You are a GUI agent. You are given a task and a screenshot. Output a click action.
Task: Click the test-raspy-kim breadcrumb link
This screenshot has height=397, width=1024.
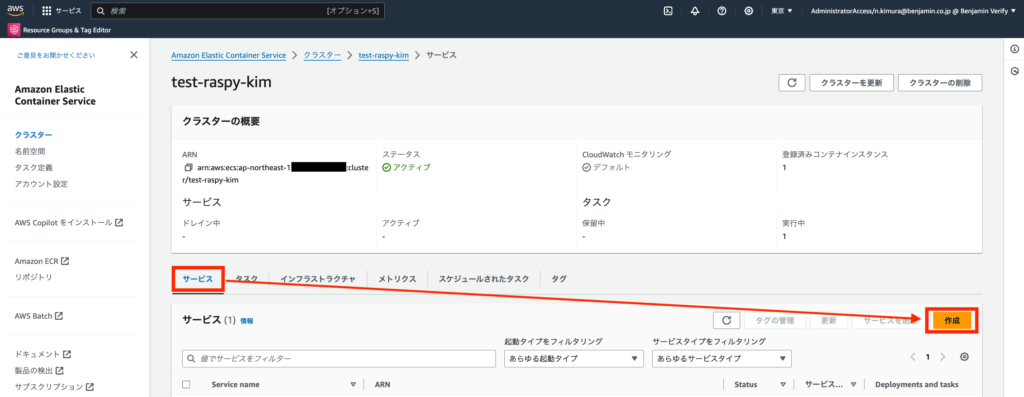click(384, 56)
